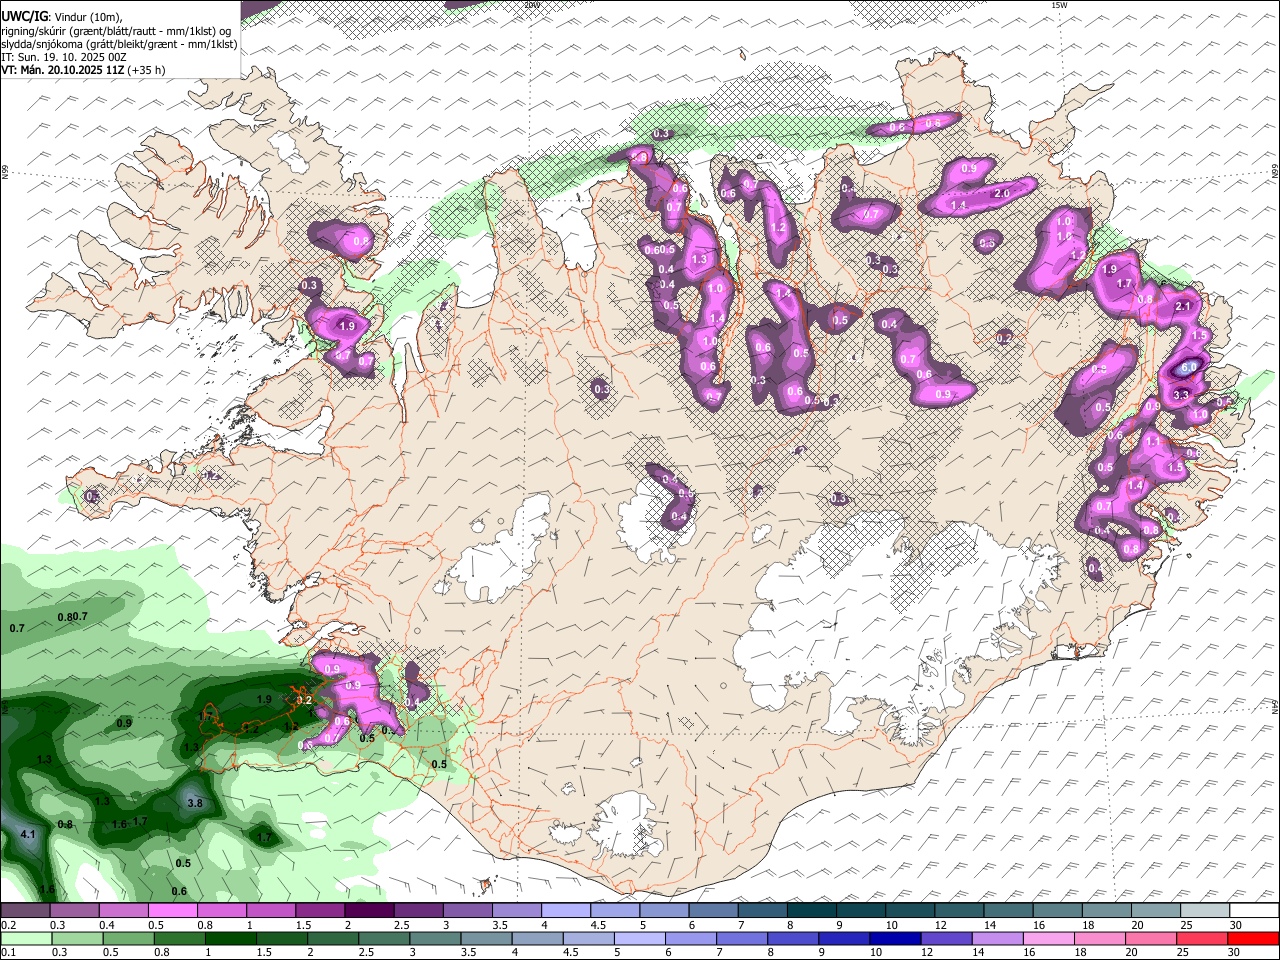Pick the lower legend swatch between 14 and 16

click(995, 938)
